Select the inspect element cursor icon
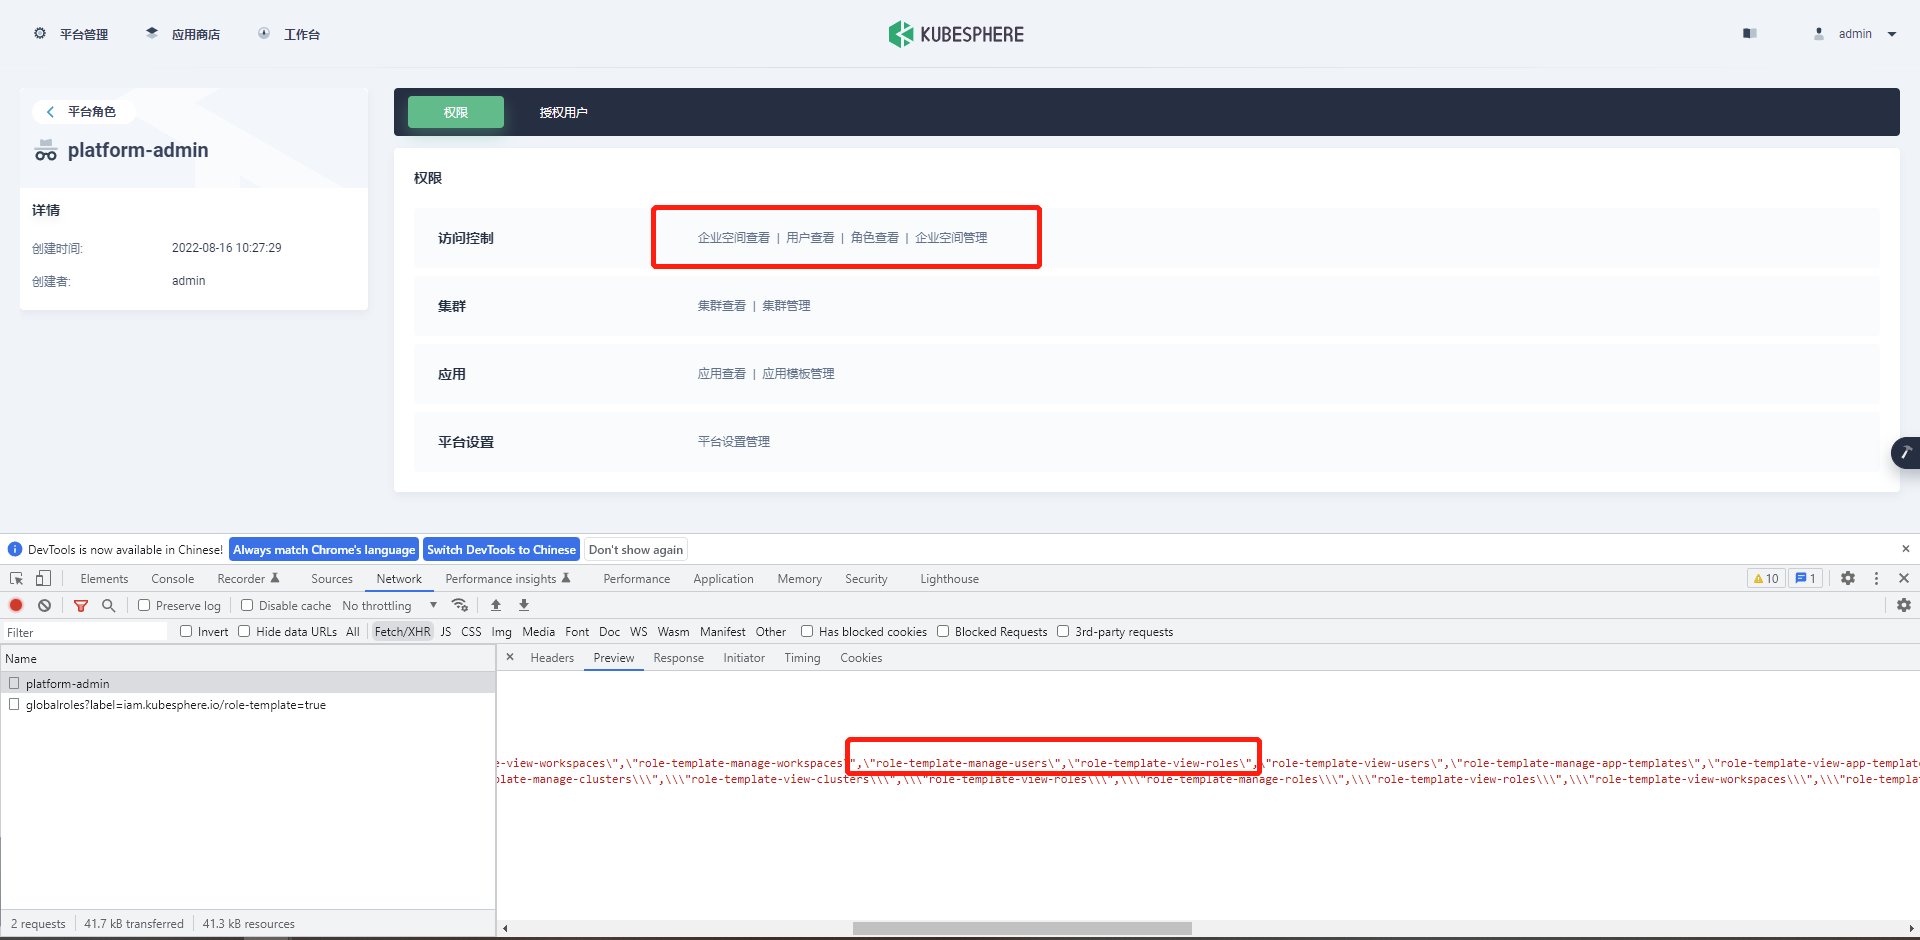1920x940 pixels. pos(15,578)
